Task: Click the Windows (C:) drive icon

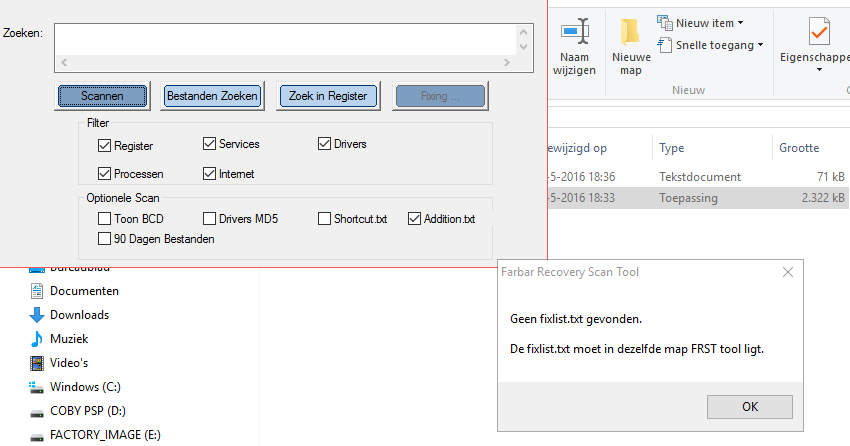Action: (36, 387)
